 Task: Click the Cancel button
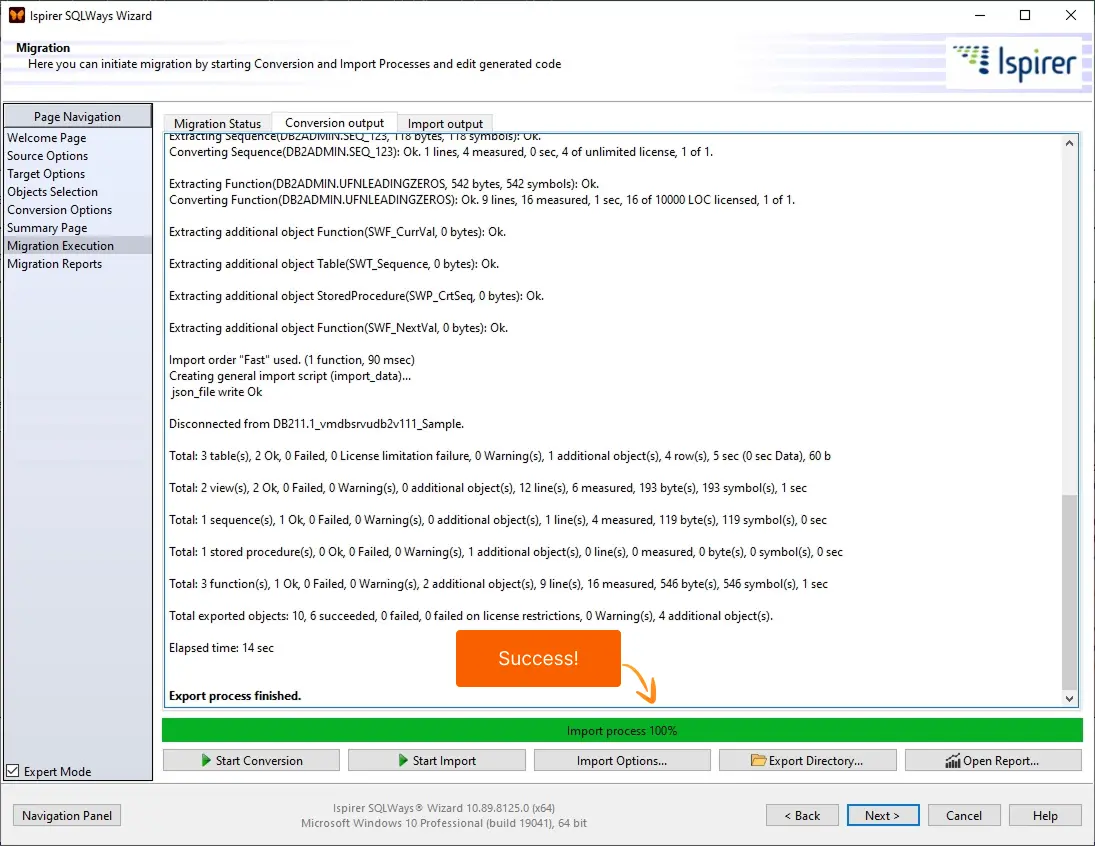pyautogui.click(x=964, y=815)
